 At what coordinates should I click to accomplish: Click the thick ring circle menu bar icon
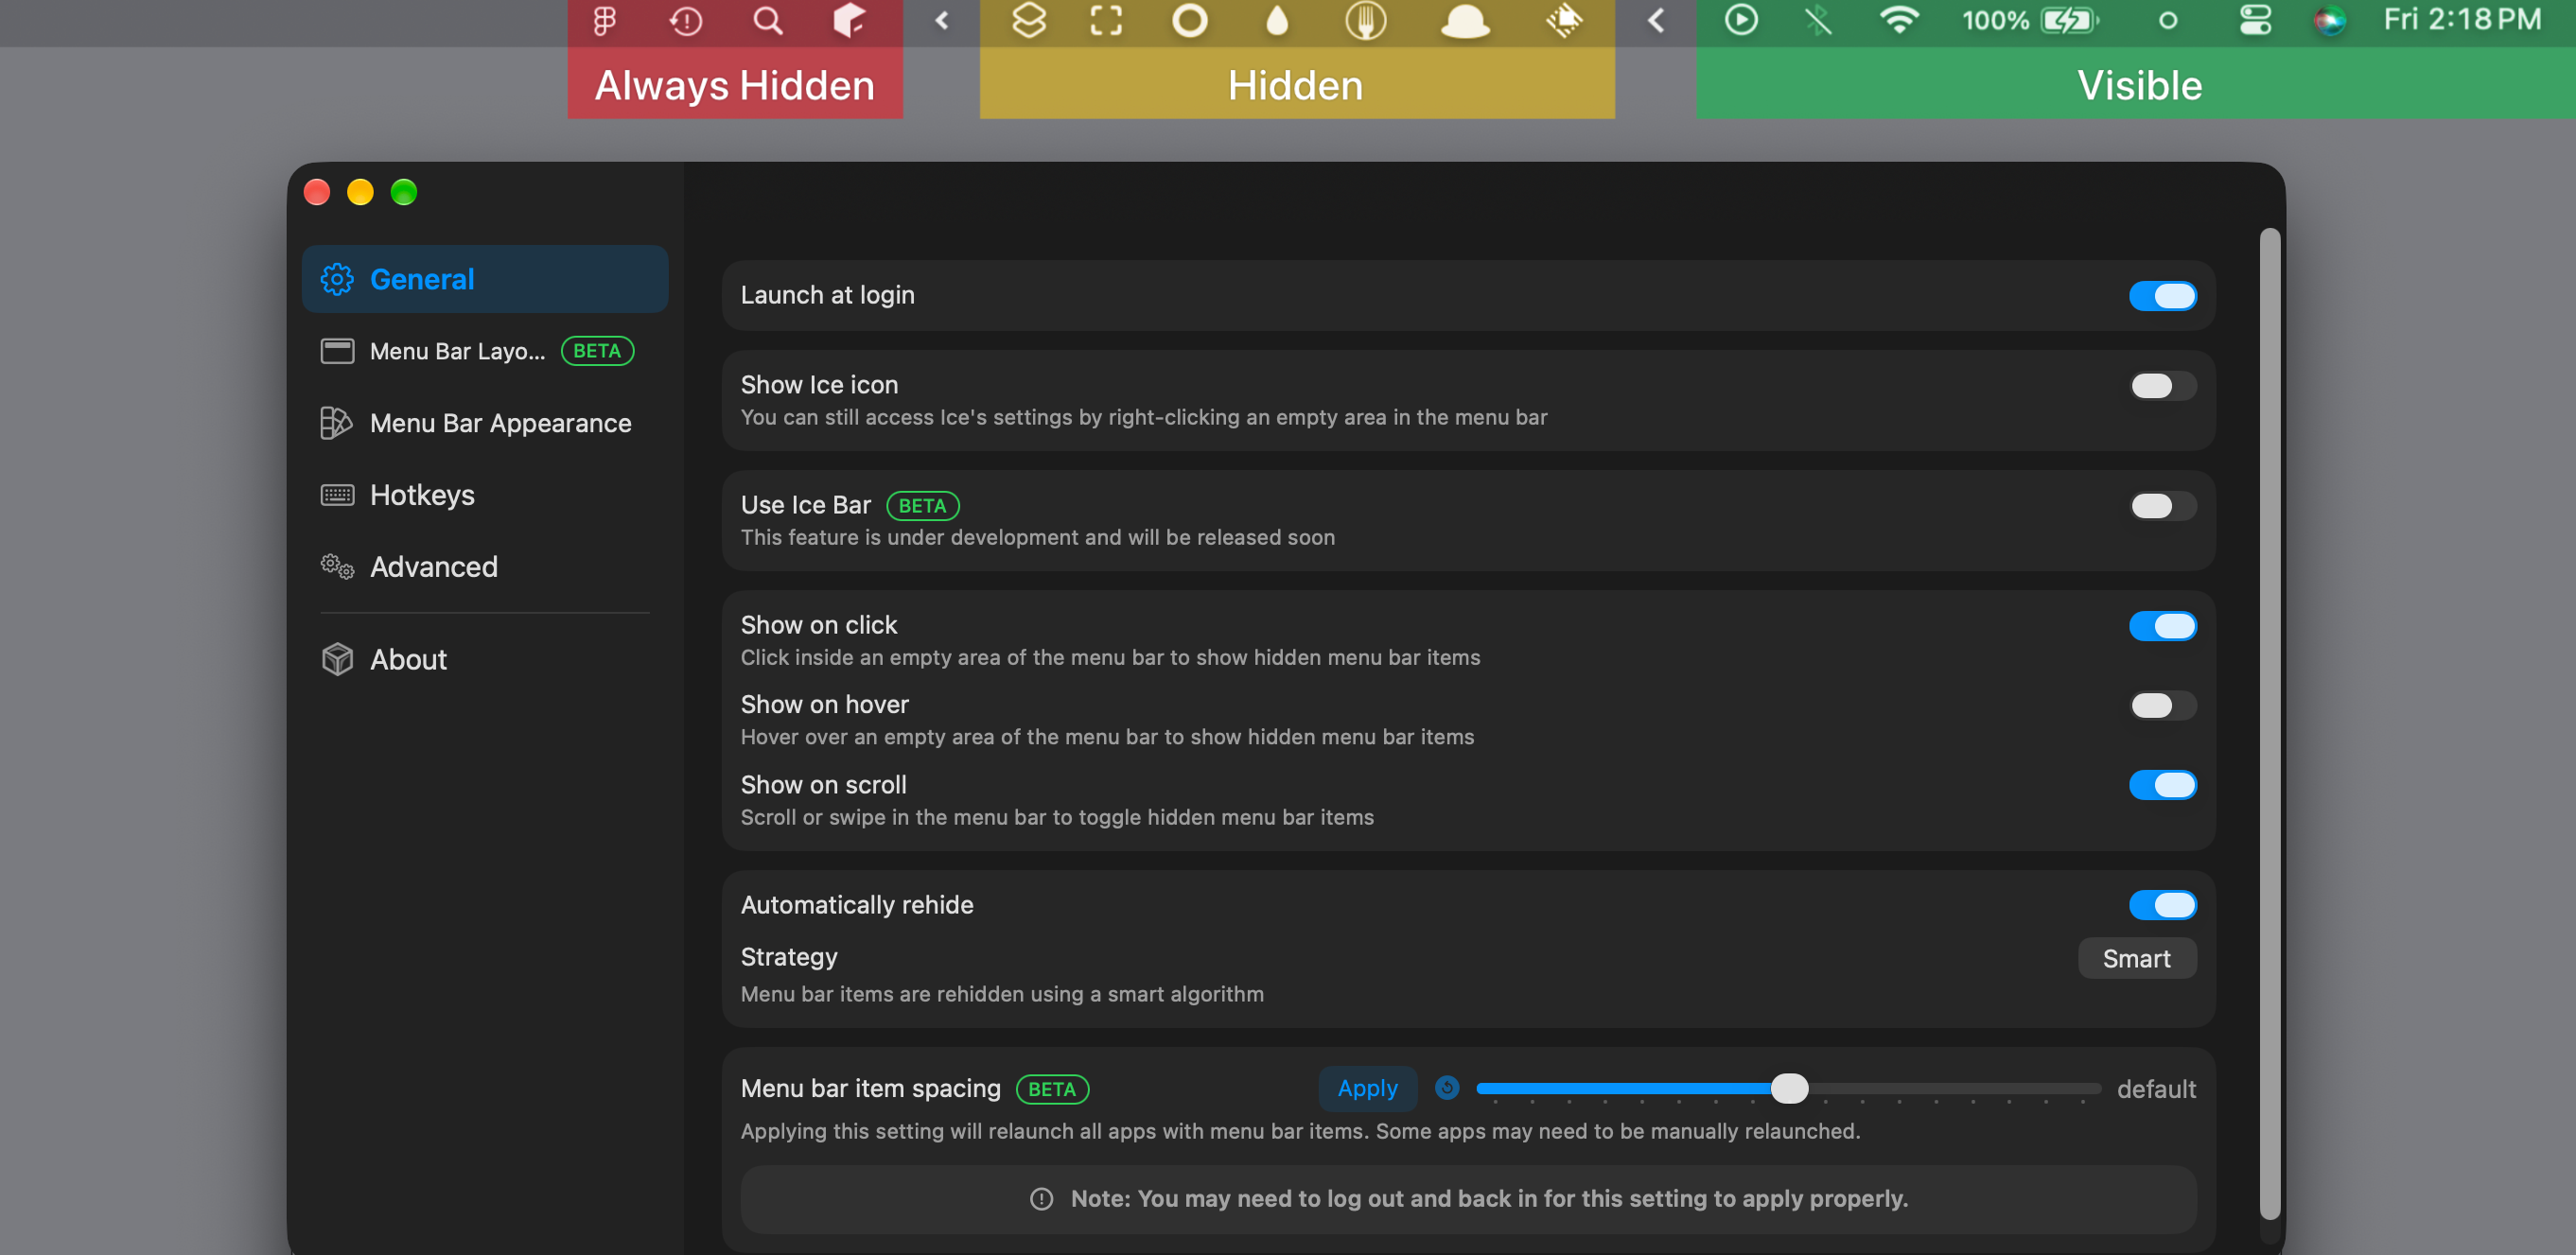[x=1189, y=20]
